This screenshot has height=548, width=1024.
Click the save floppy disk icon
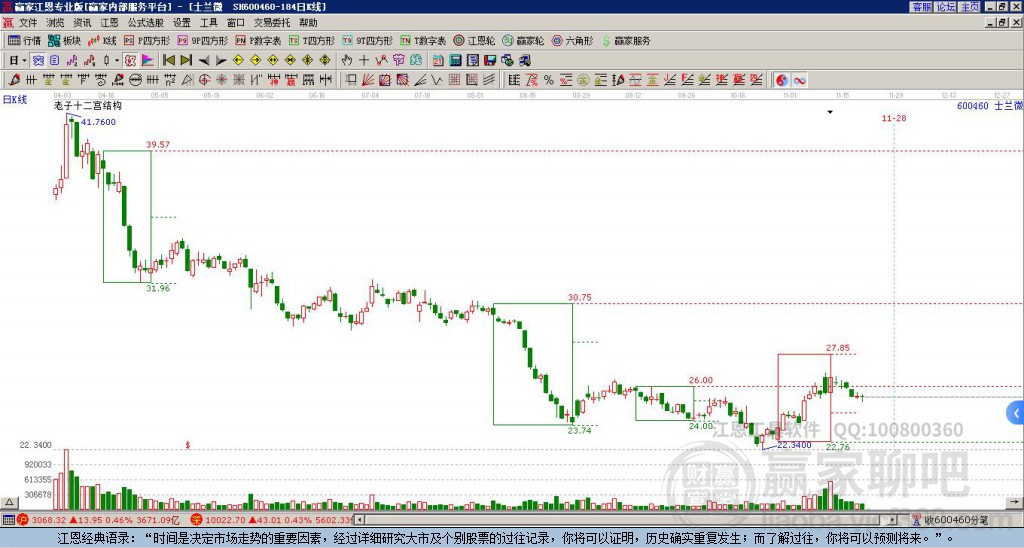click(490, 61)
